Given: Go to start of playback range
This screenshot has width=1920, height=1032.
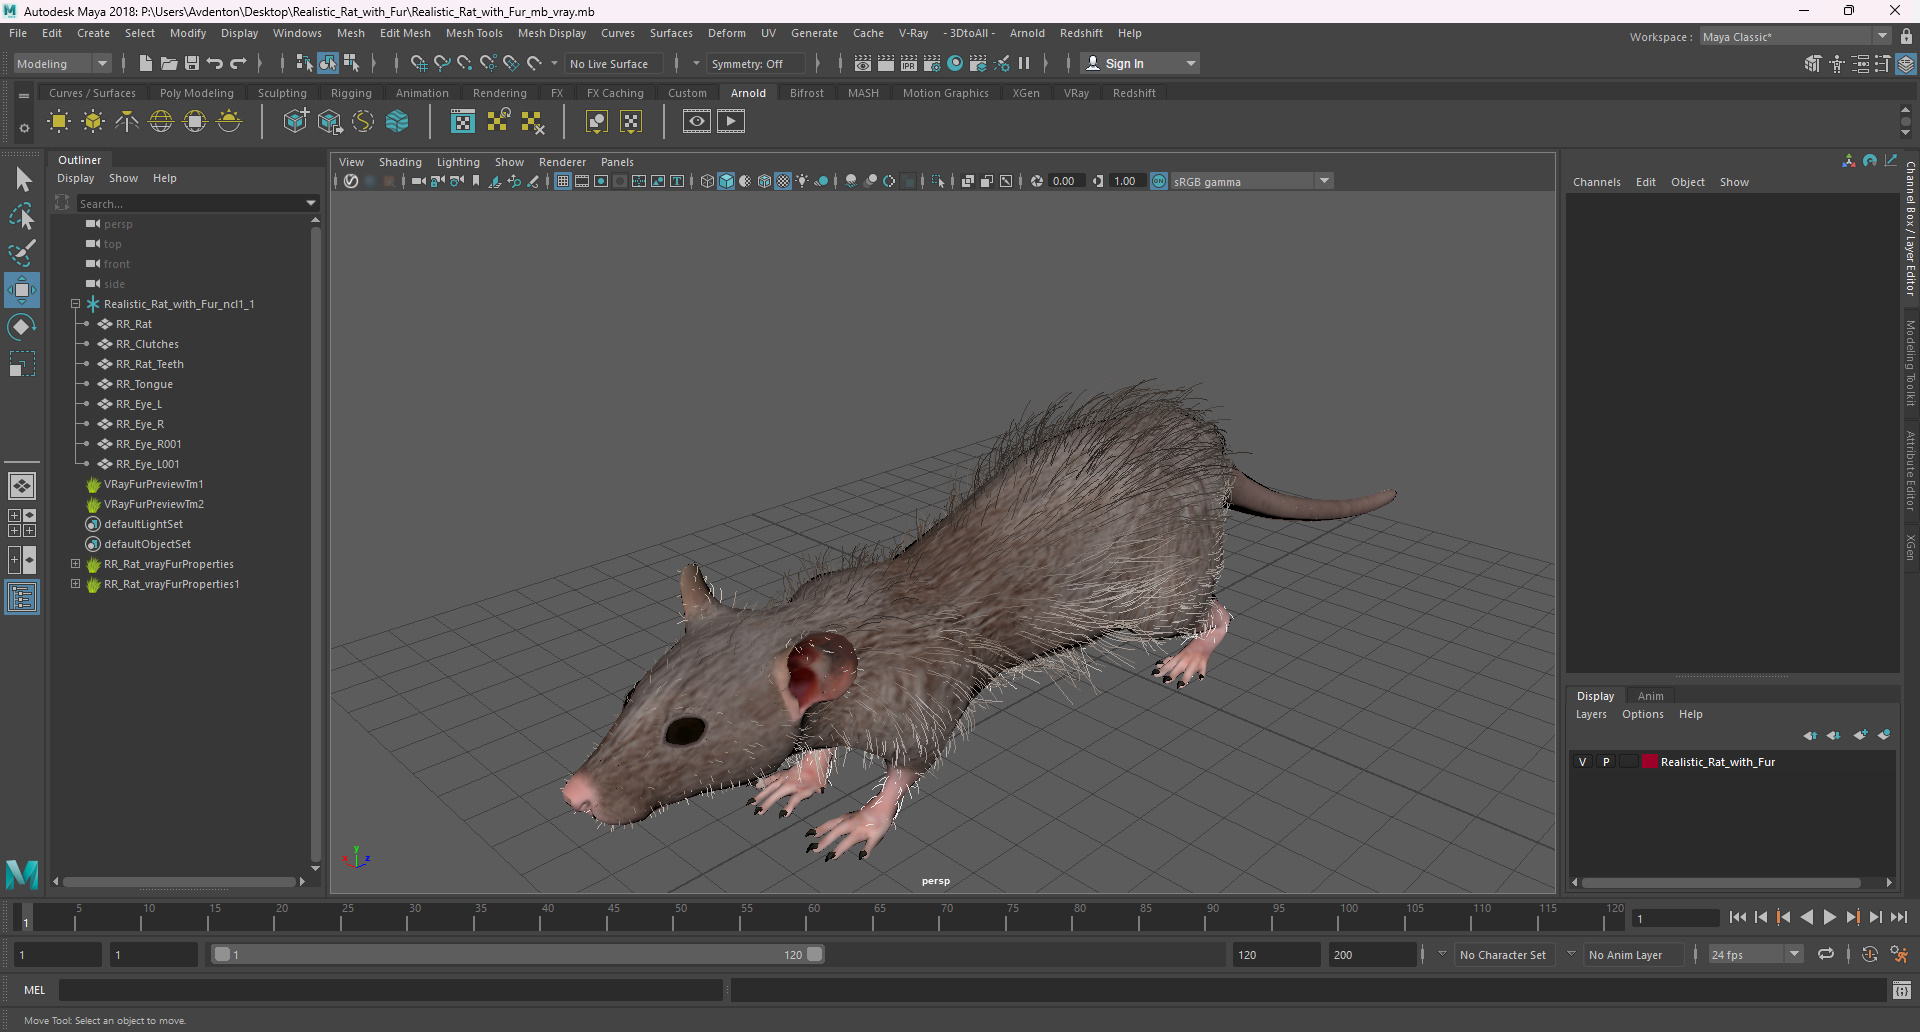Looking at the screenshot, I should tap(1738, 917).
